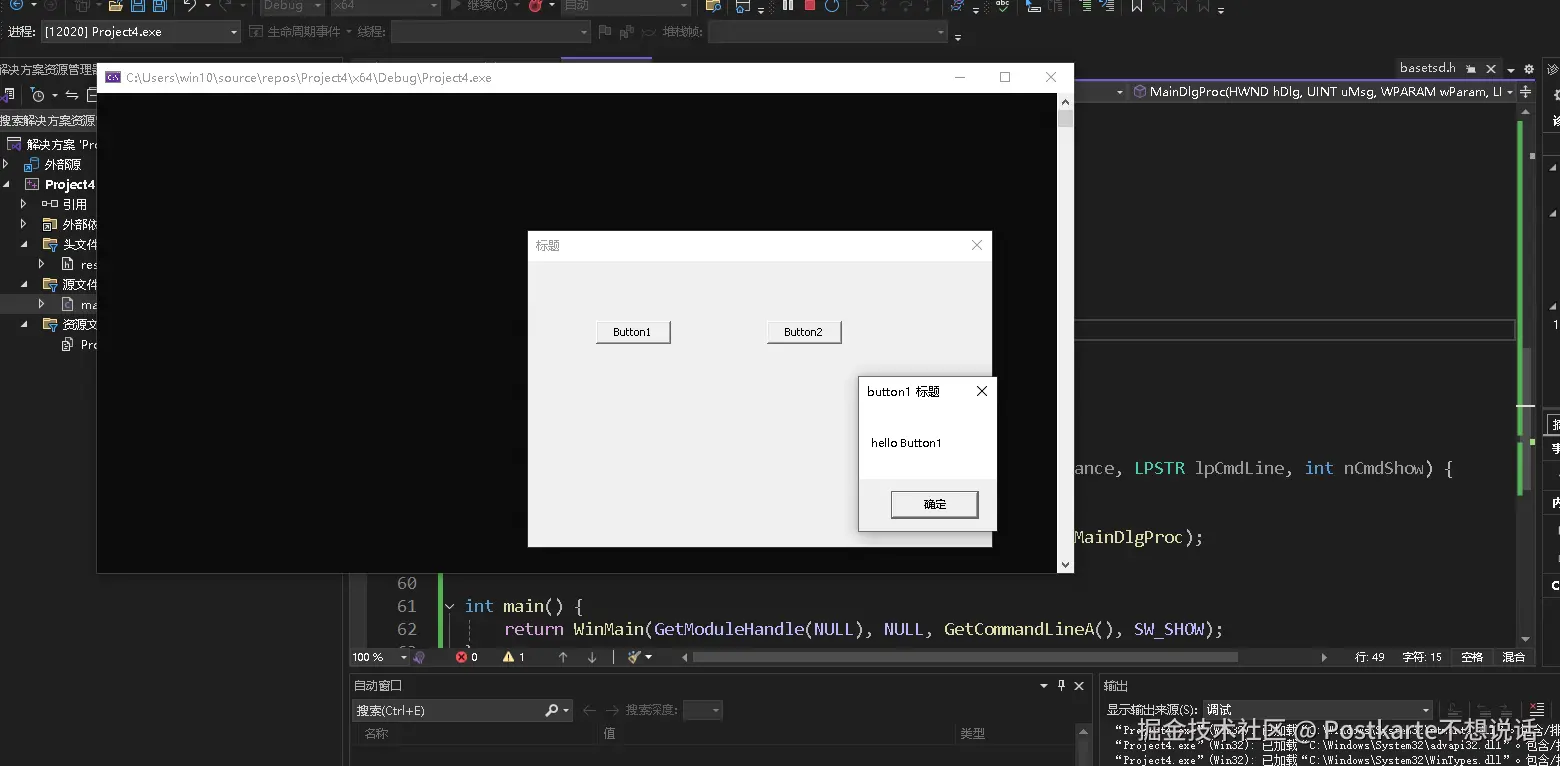Click the yellow warning count indicator
Viewport: 1560px width, 766px height.
point(514,657)
